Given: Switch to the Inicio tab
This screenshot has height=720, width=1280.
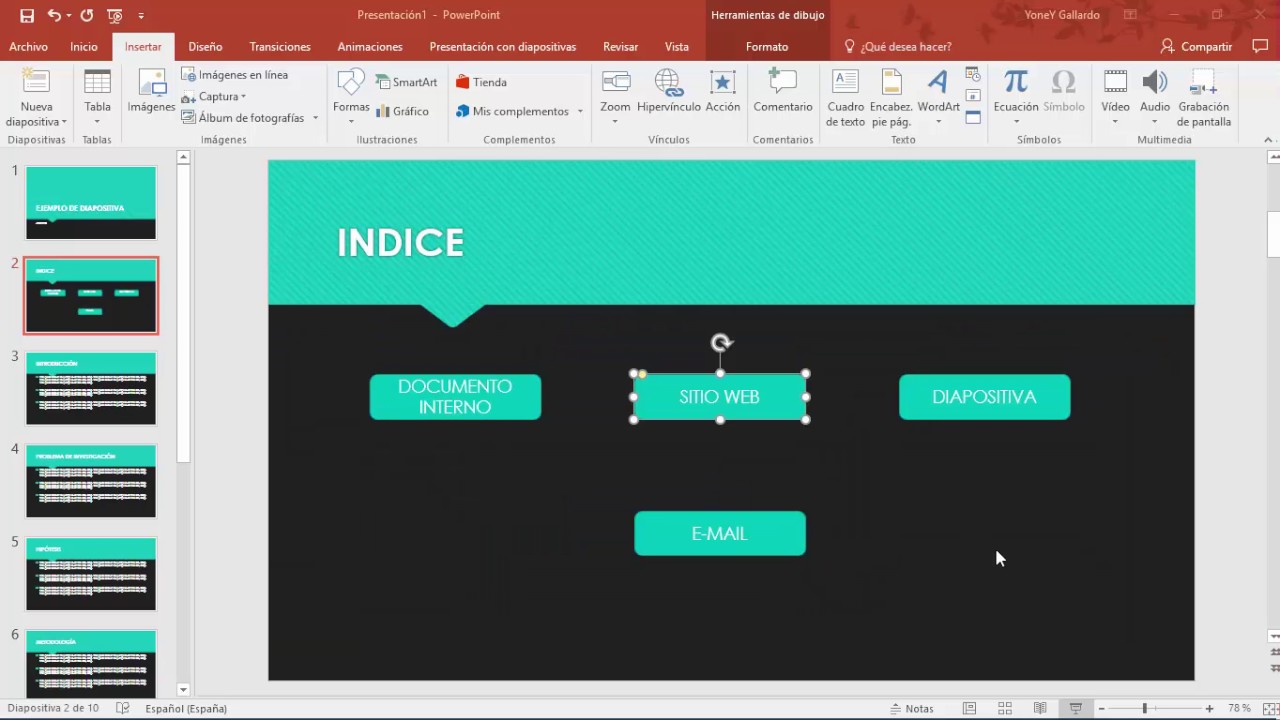Looking at the screenshot, I should tap(84, 46).
